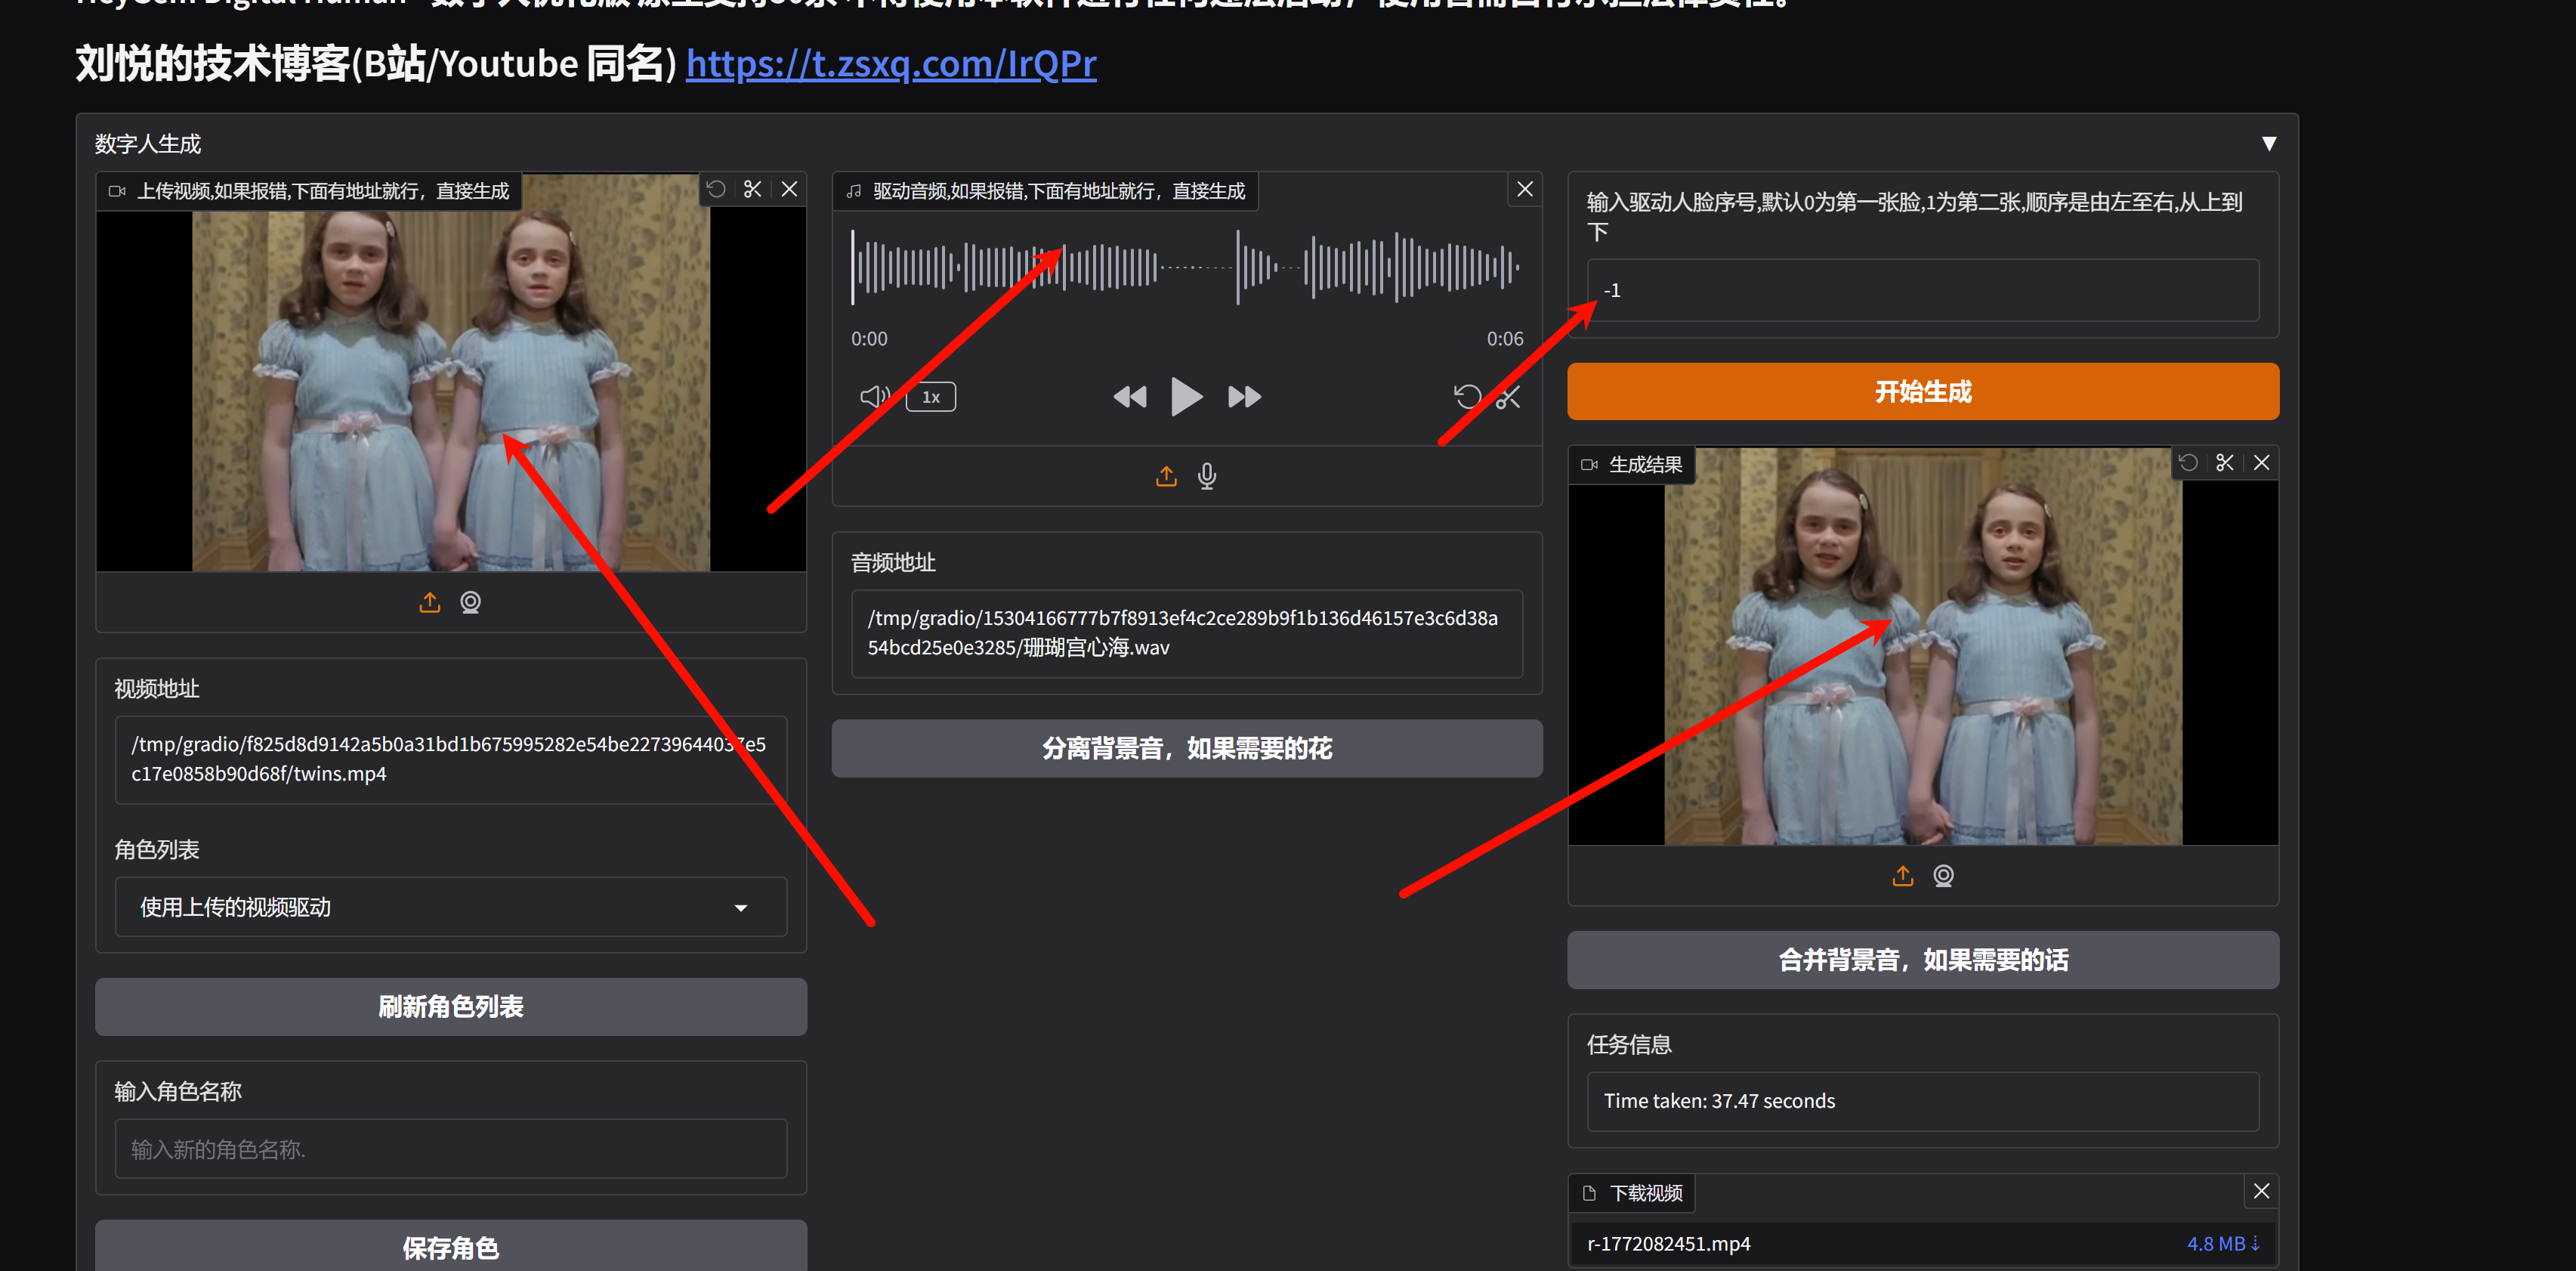Click undo icon on generated result video
The height and width of the screenshot is (1271, 2576).
pos(2188,463)
